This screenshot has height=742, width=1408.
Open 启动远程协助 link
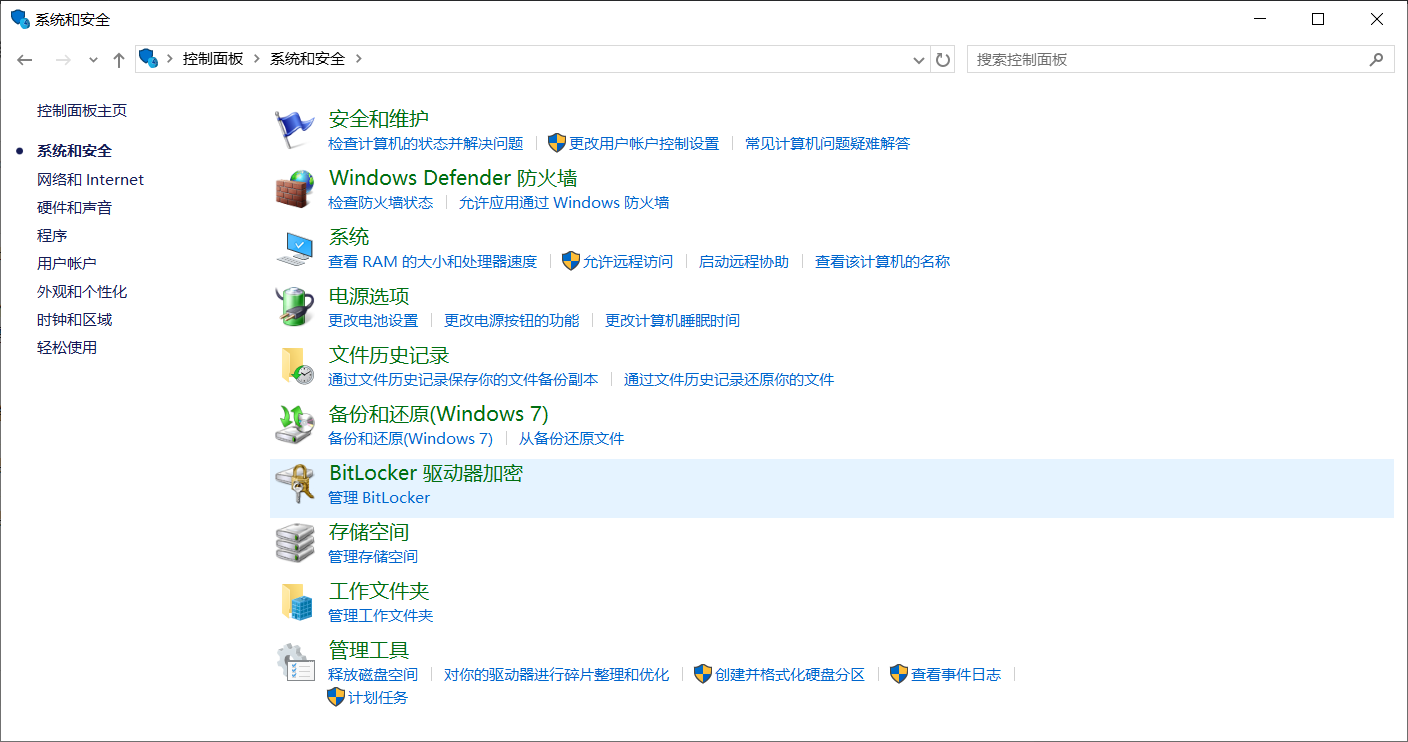point(744,261)
